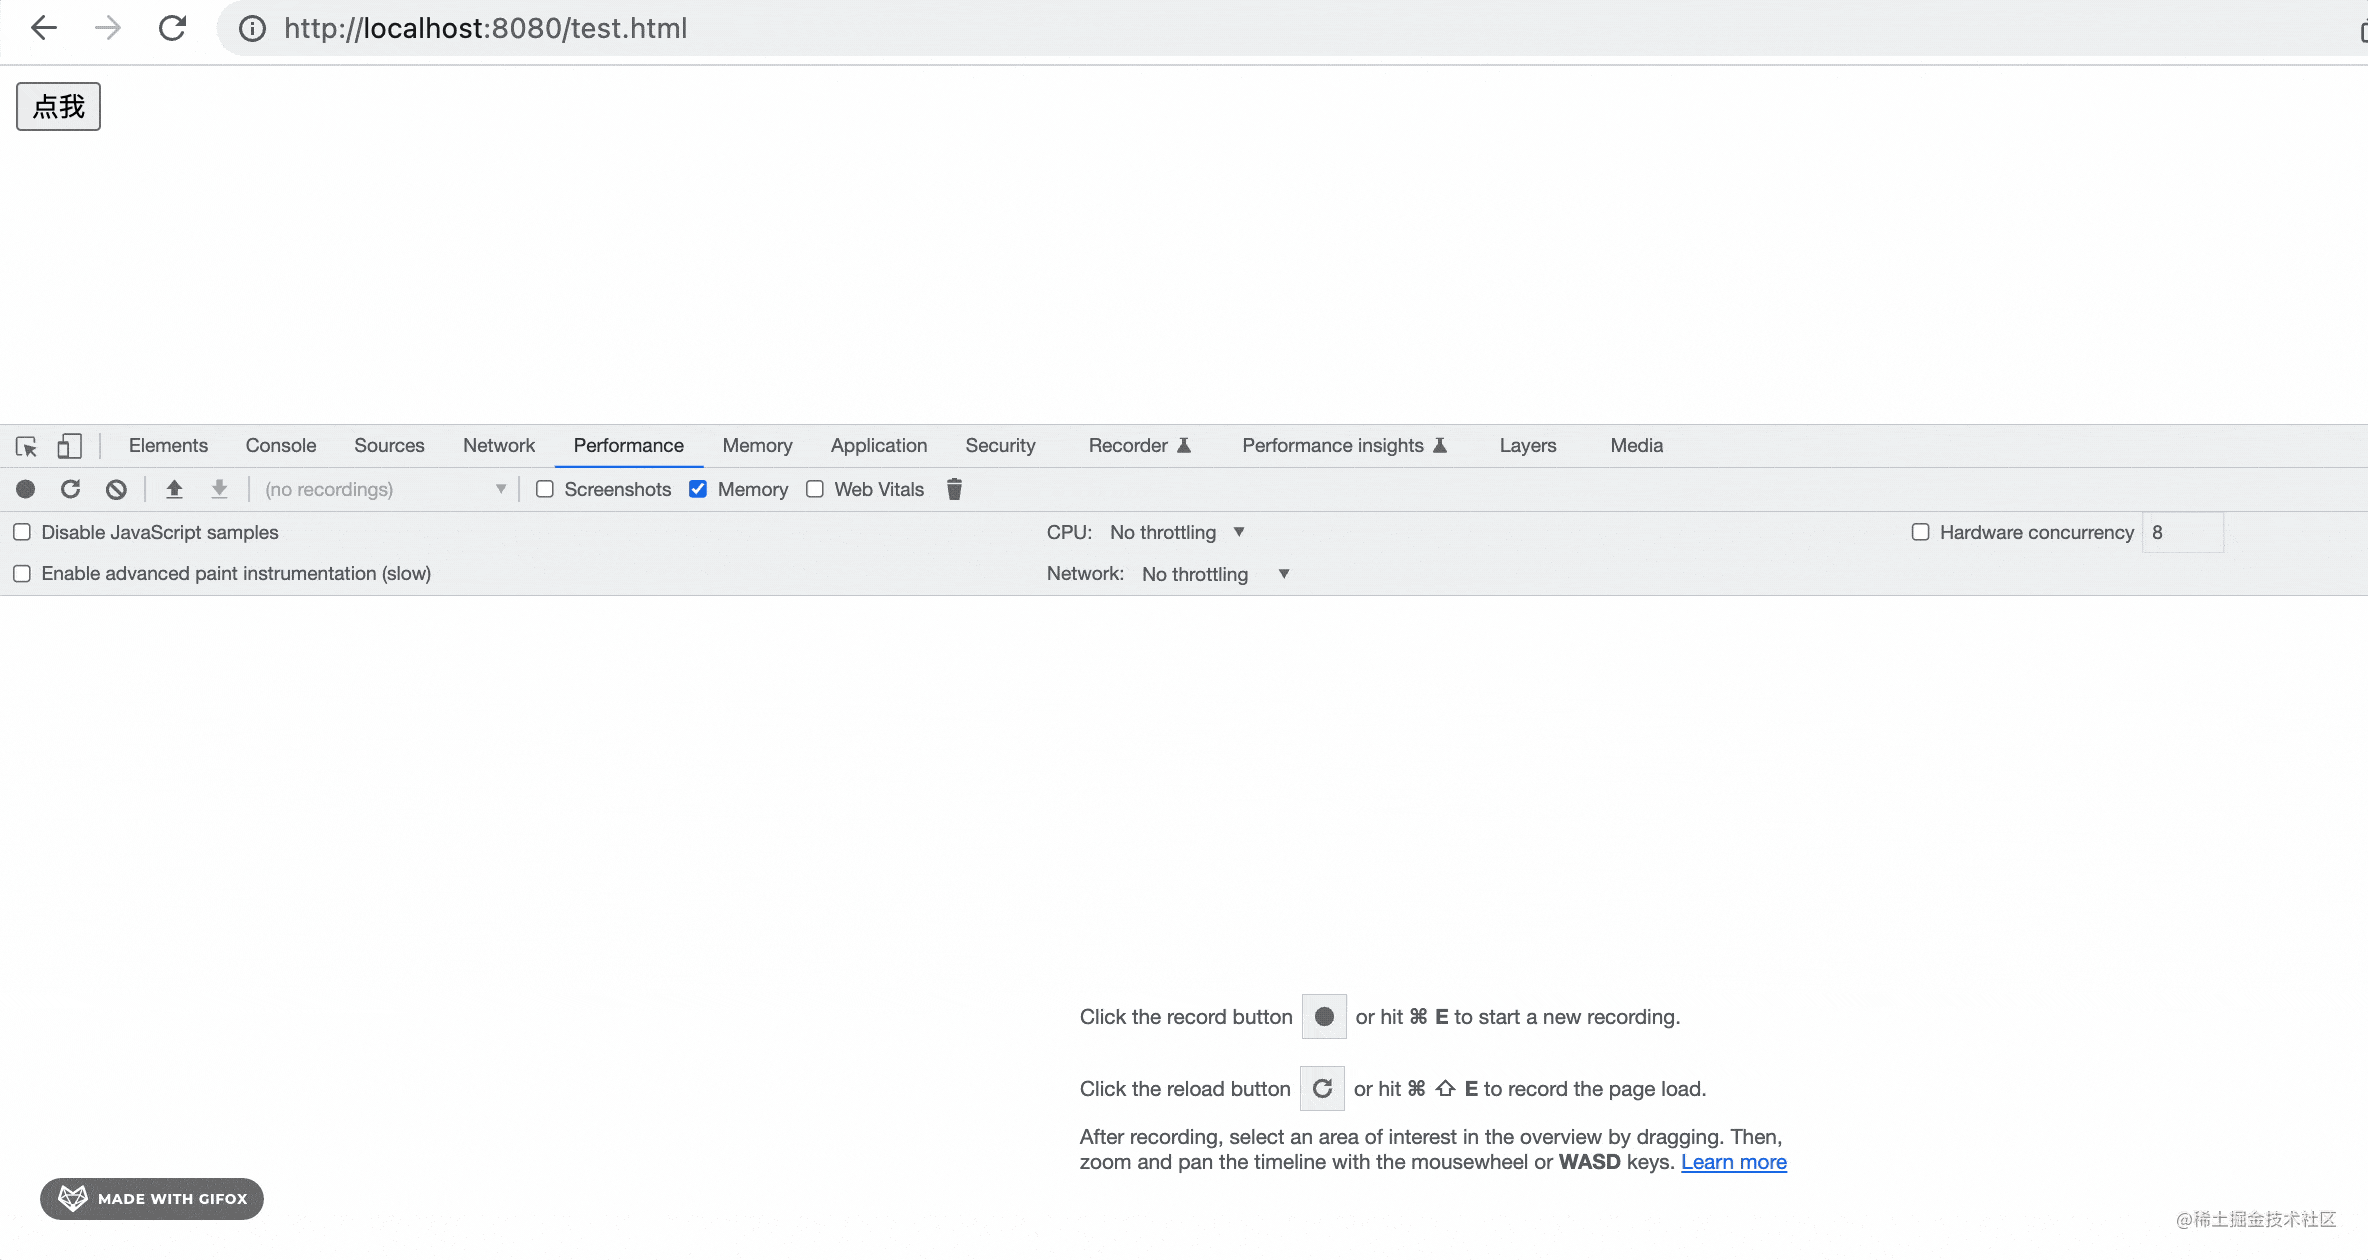
Task: Uncheck the Memory checkbox
Action: 698,489
